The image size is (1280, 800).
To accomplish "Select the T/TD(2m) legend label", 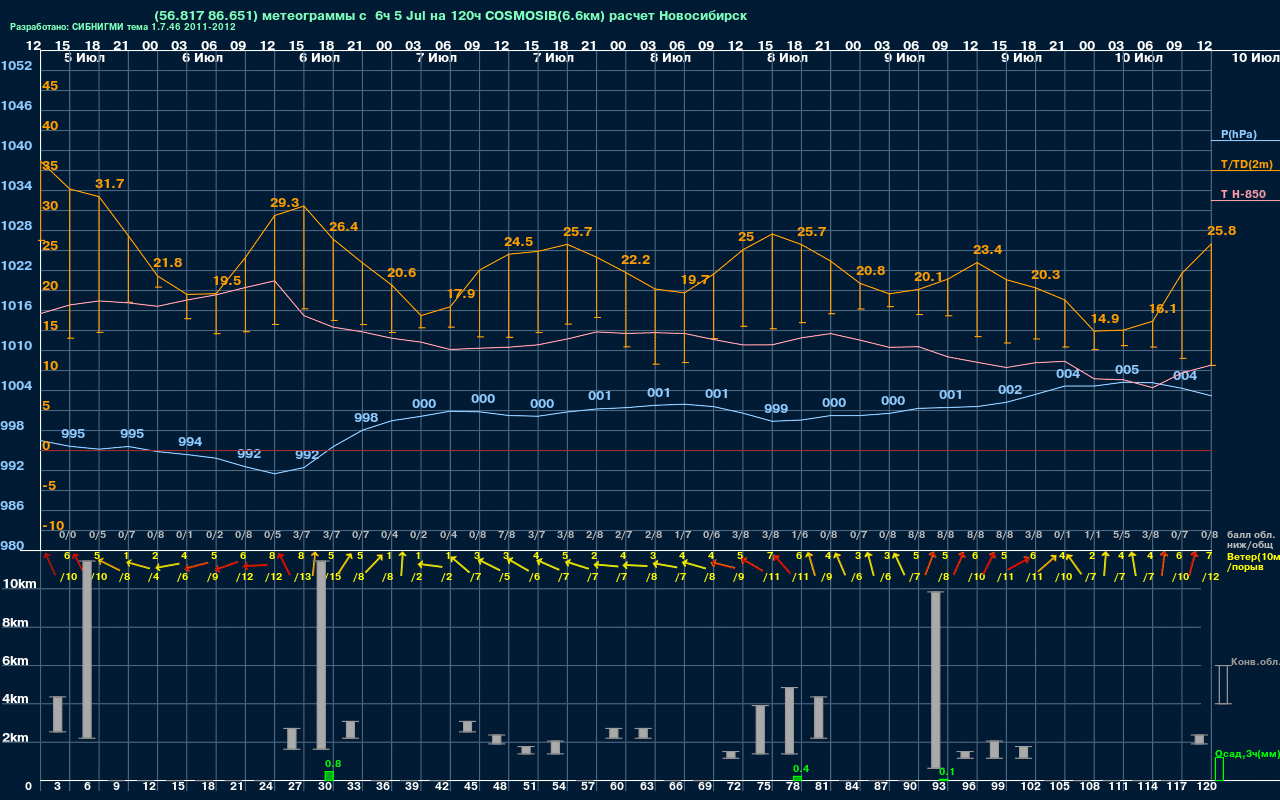I will click(1246, 164).
